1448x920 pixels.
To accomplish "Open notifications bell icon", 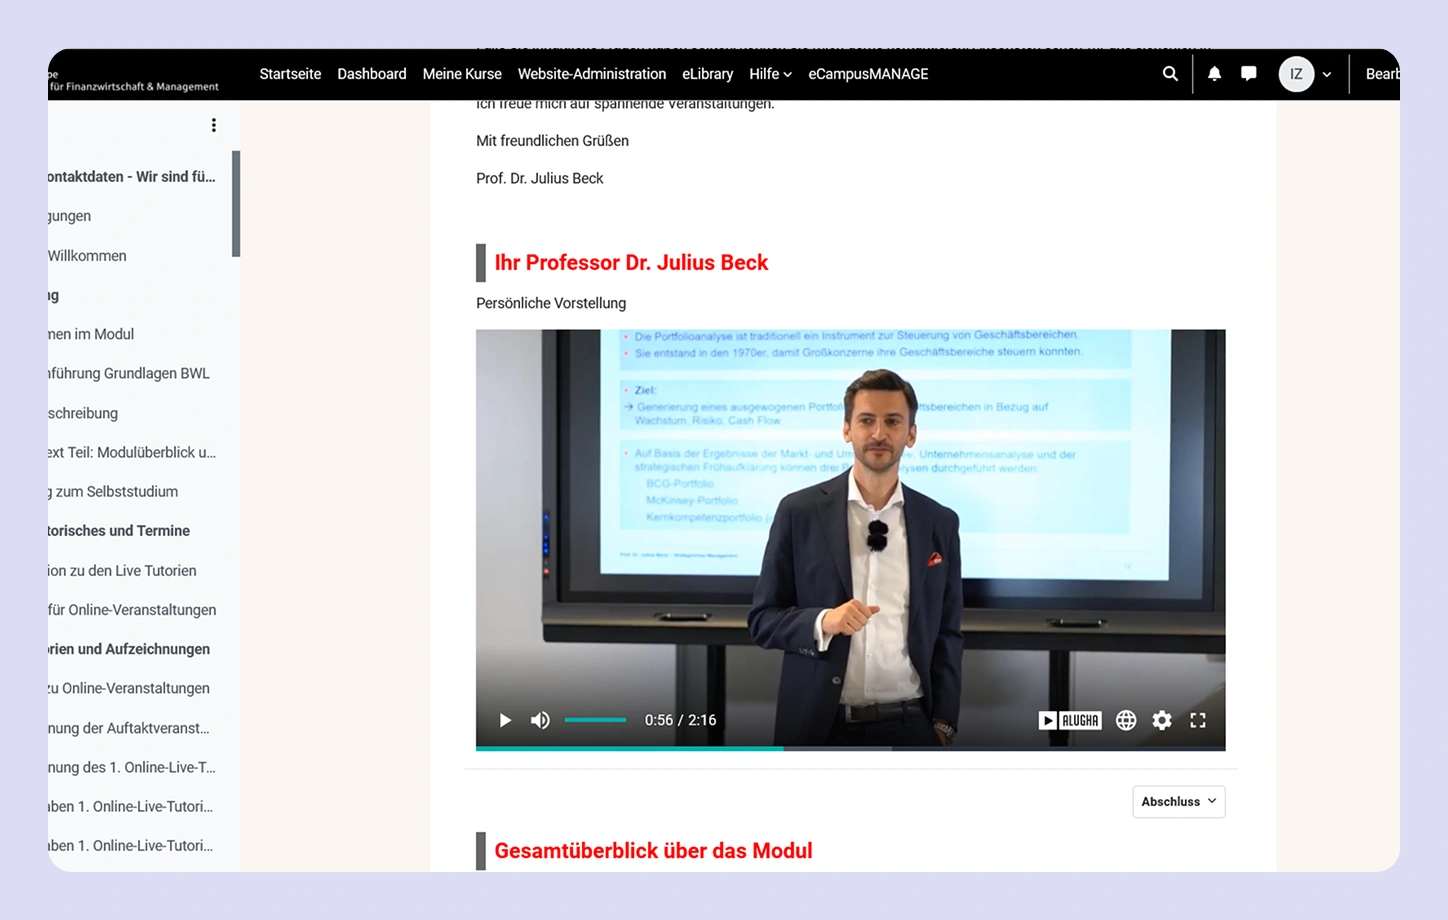I will pos(1214,74).
